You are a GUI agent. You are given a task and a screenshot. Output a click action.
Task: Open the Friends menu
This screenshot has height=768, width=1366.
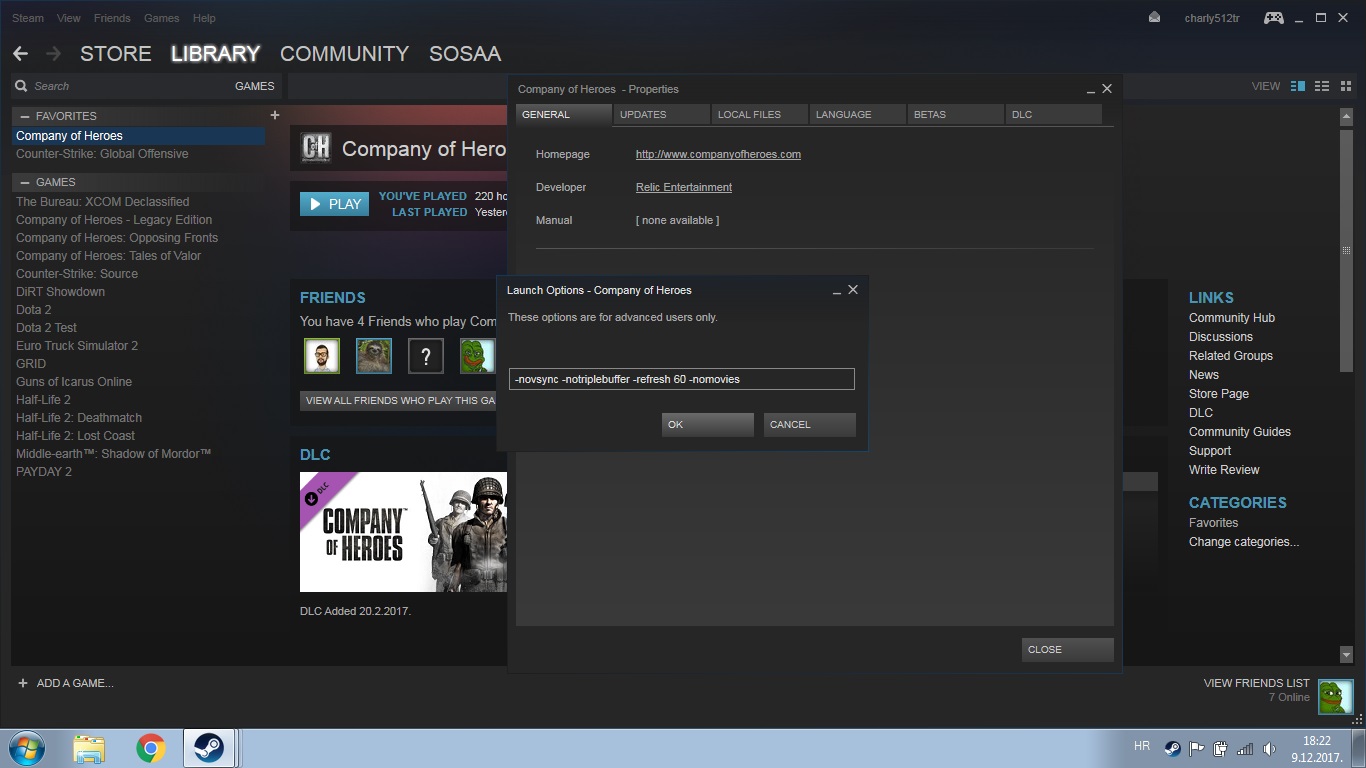click(112, 18)
